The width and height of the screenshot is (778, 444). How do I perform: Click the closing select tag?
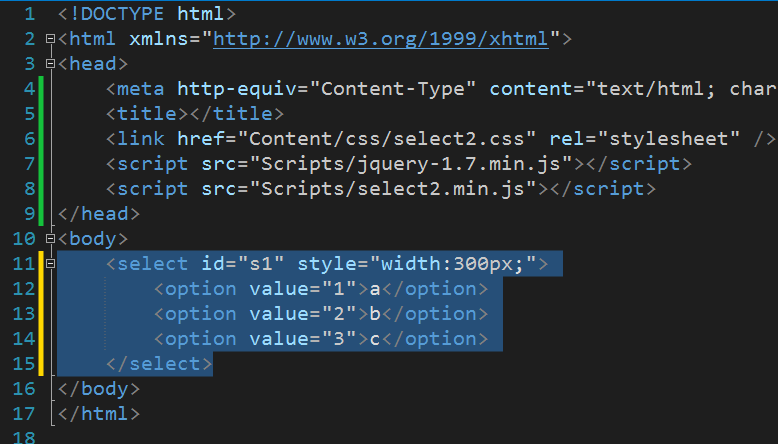coord(159,364)
